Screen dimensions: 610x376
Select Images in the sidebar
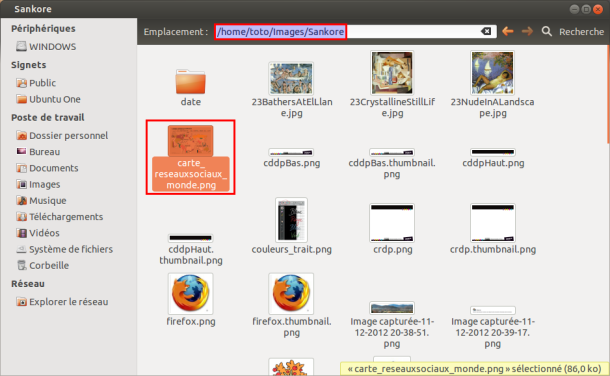point(38,184)
